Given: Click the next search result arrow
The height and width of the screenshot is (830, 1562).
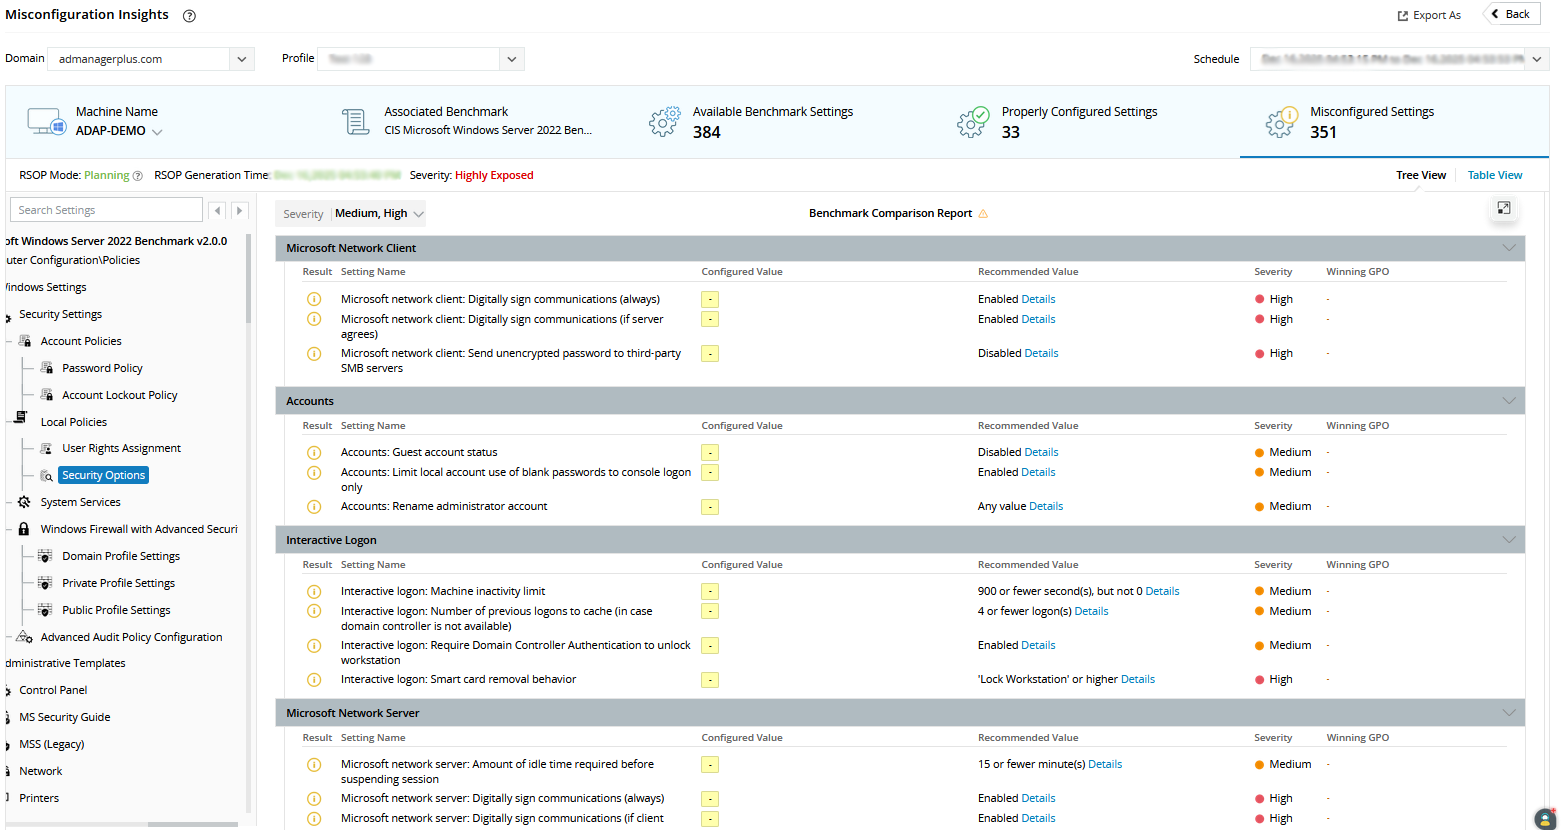Looking at the screenshot, I should [x=239, y=210].
